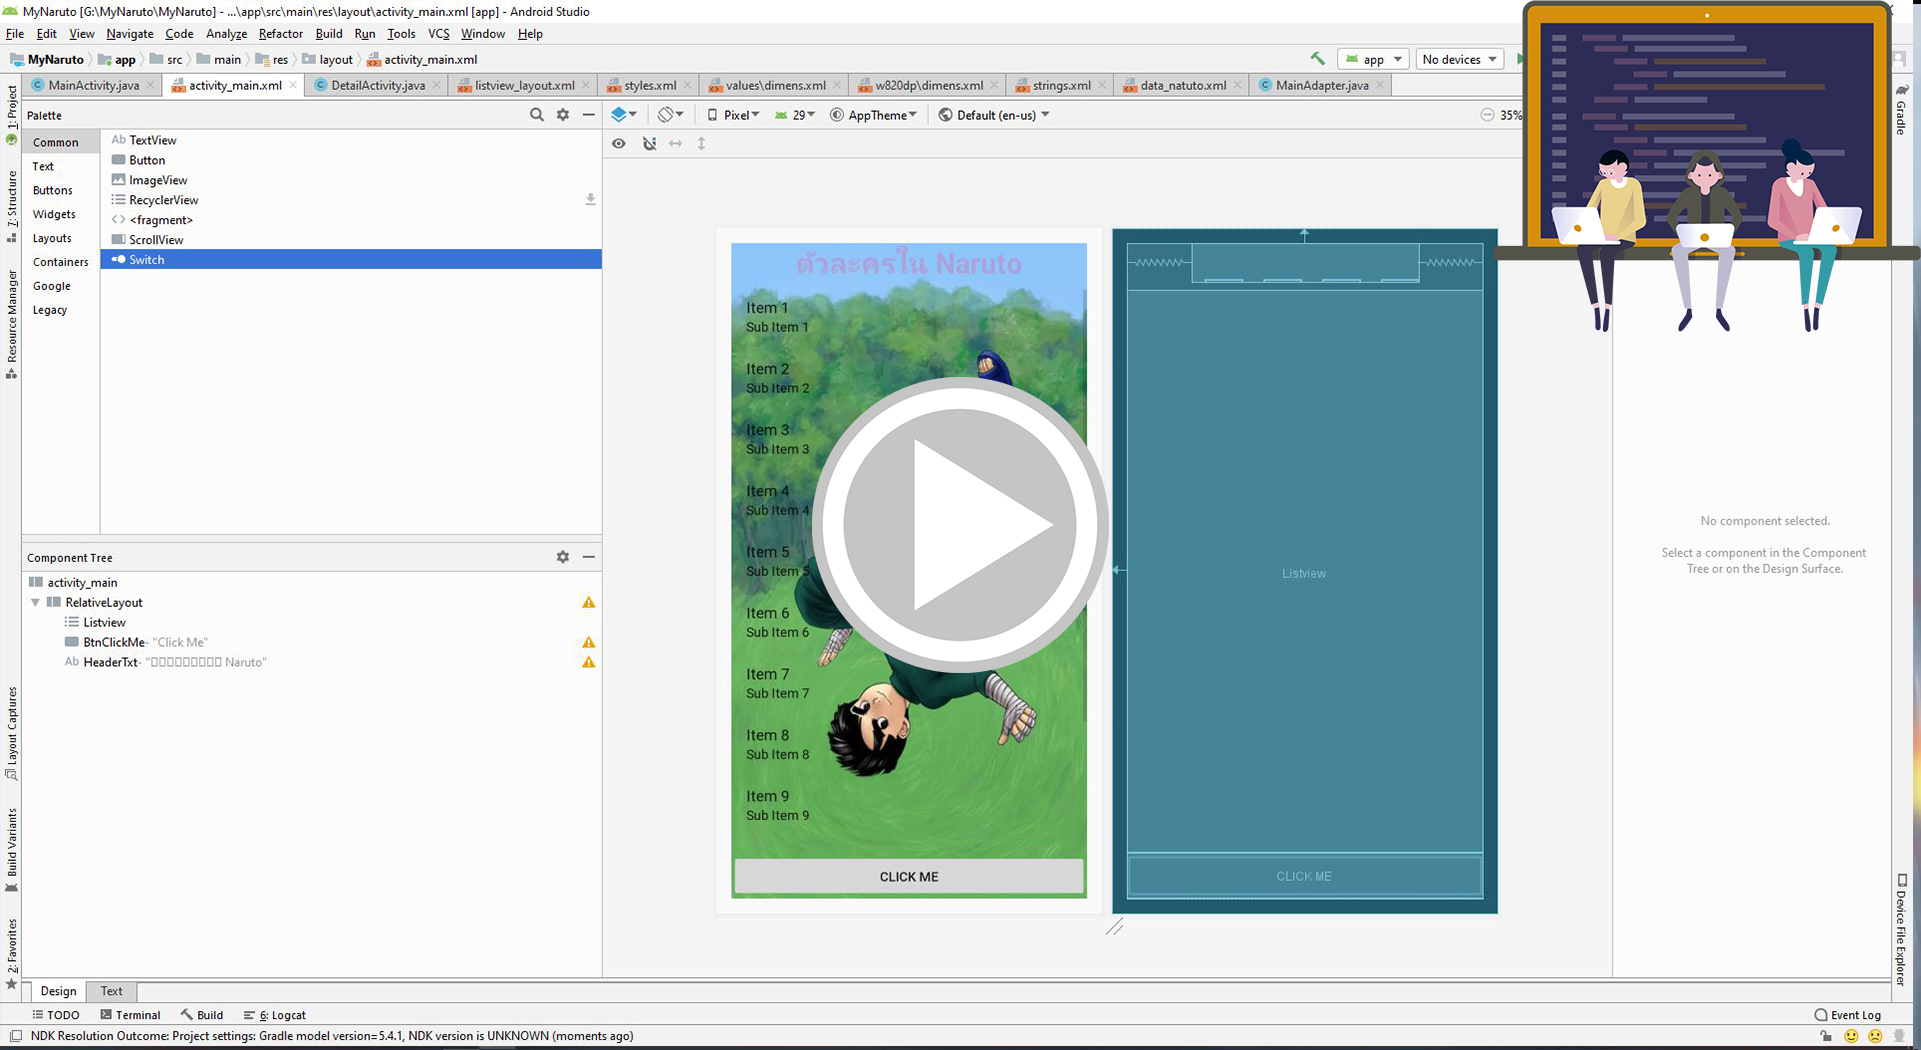Open the Device File Explorer panel
The height and width of the screenshot is (1050, 1921).
1901,930
